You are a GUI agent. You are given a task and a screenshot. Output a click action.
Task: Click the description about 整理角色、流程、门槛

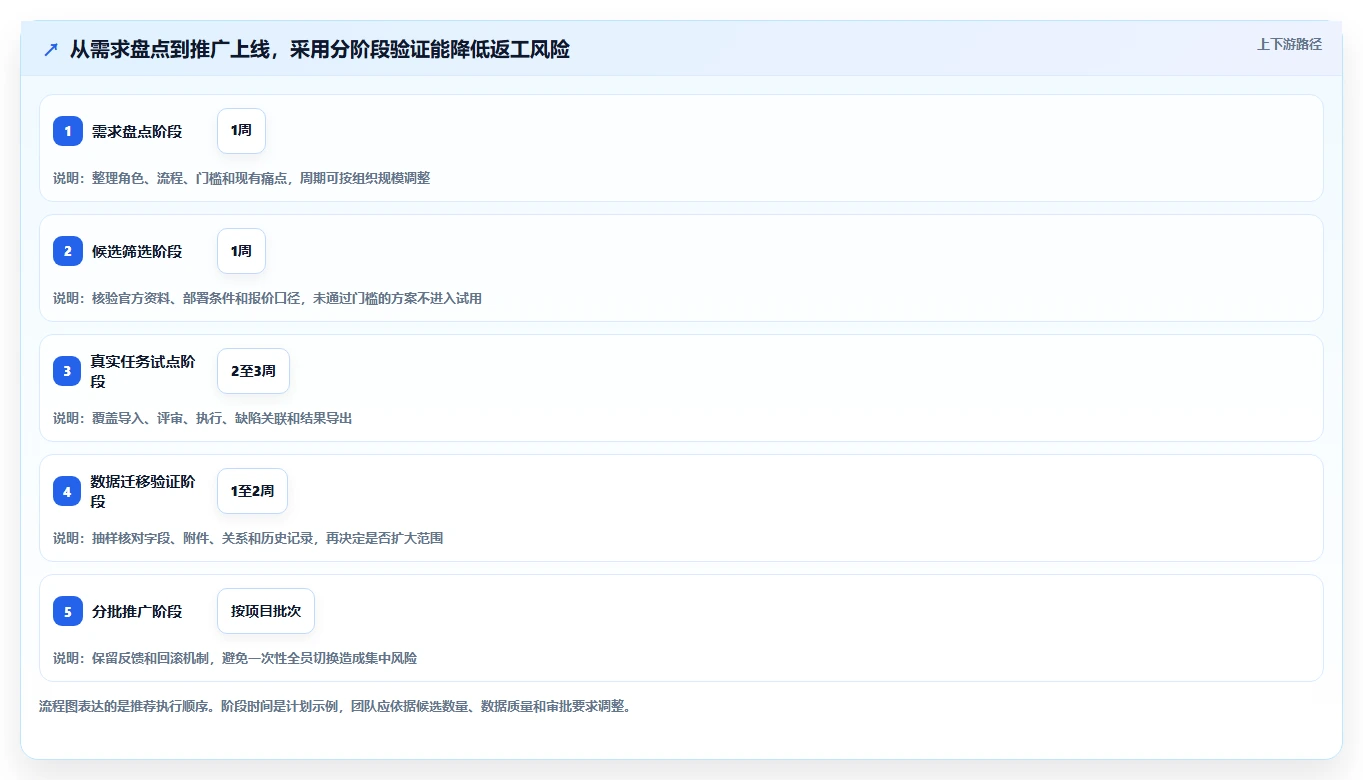(x=241, y=178)
